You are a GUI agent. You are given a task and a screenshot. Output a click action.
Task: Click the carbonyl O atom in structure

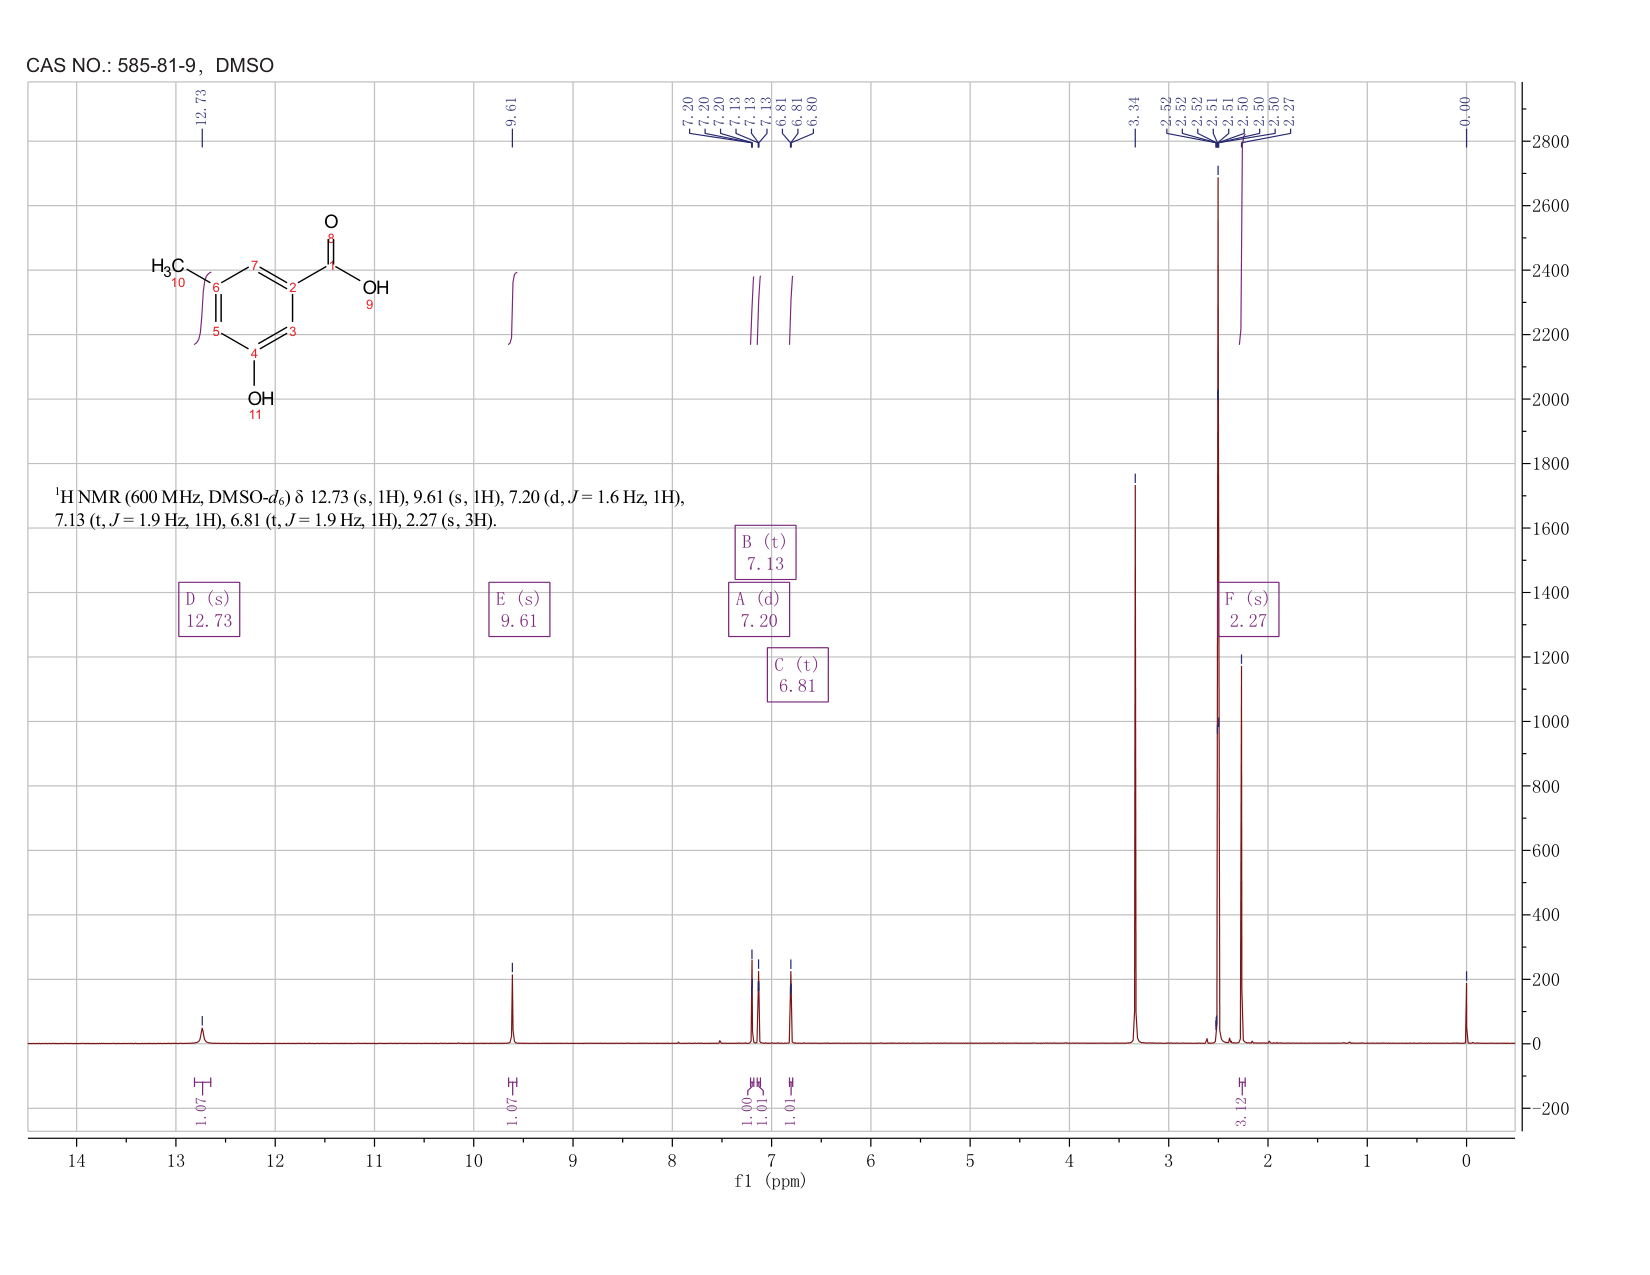tap(331, 221)
